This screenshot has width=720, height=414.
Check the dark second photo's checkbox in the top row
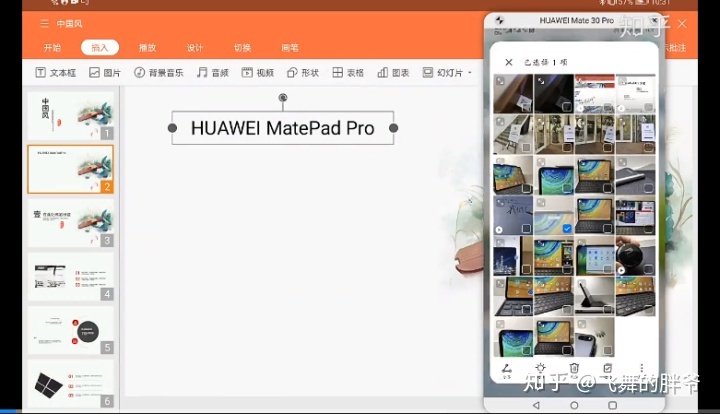(567, 107)
